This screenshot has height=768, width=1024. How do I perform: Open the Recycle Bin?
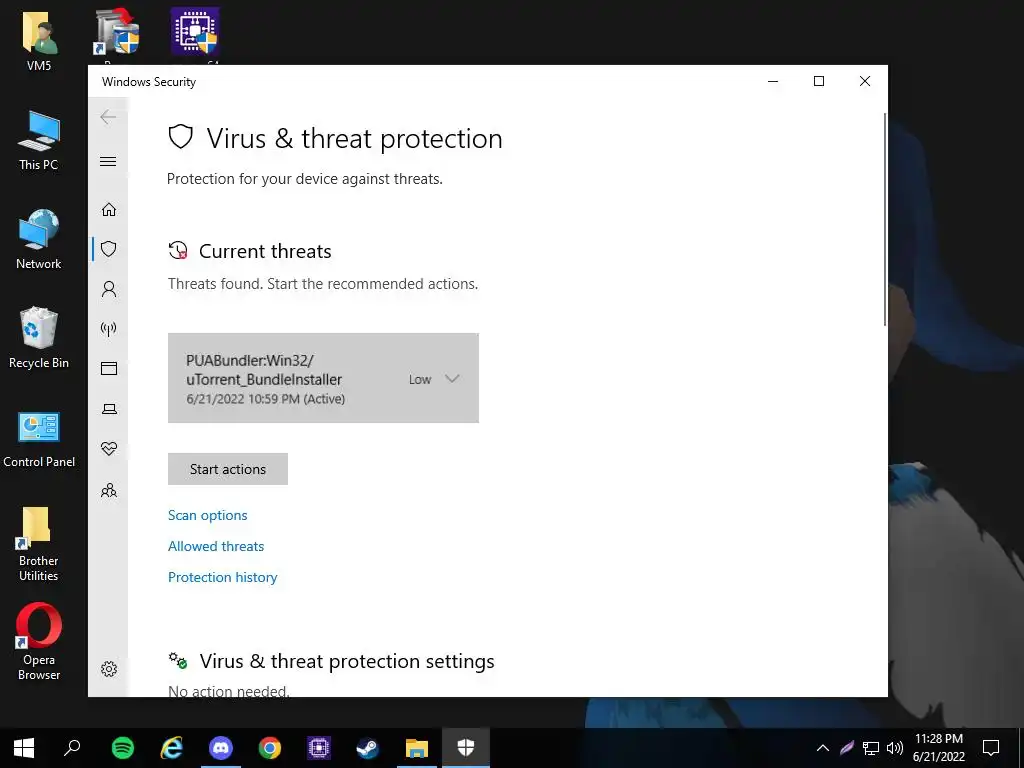point(39,338)
